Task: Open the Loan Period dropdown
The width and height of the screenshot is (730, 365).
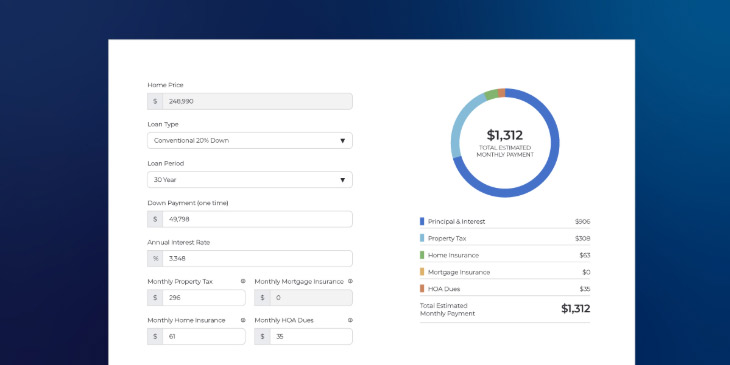Action: click(250, 180)
